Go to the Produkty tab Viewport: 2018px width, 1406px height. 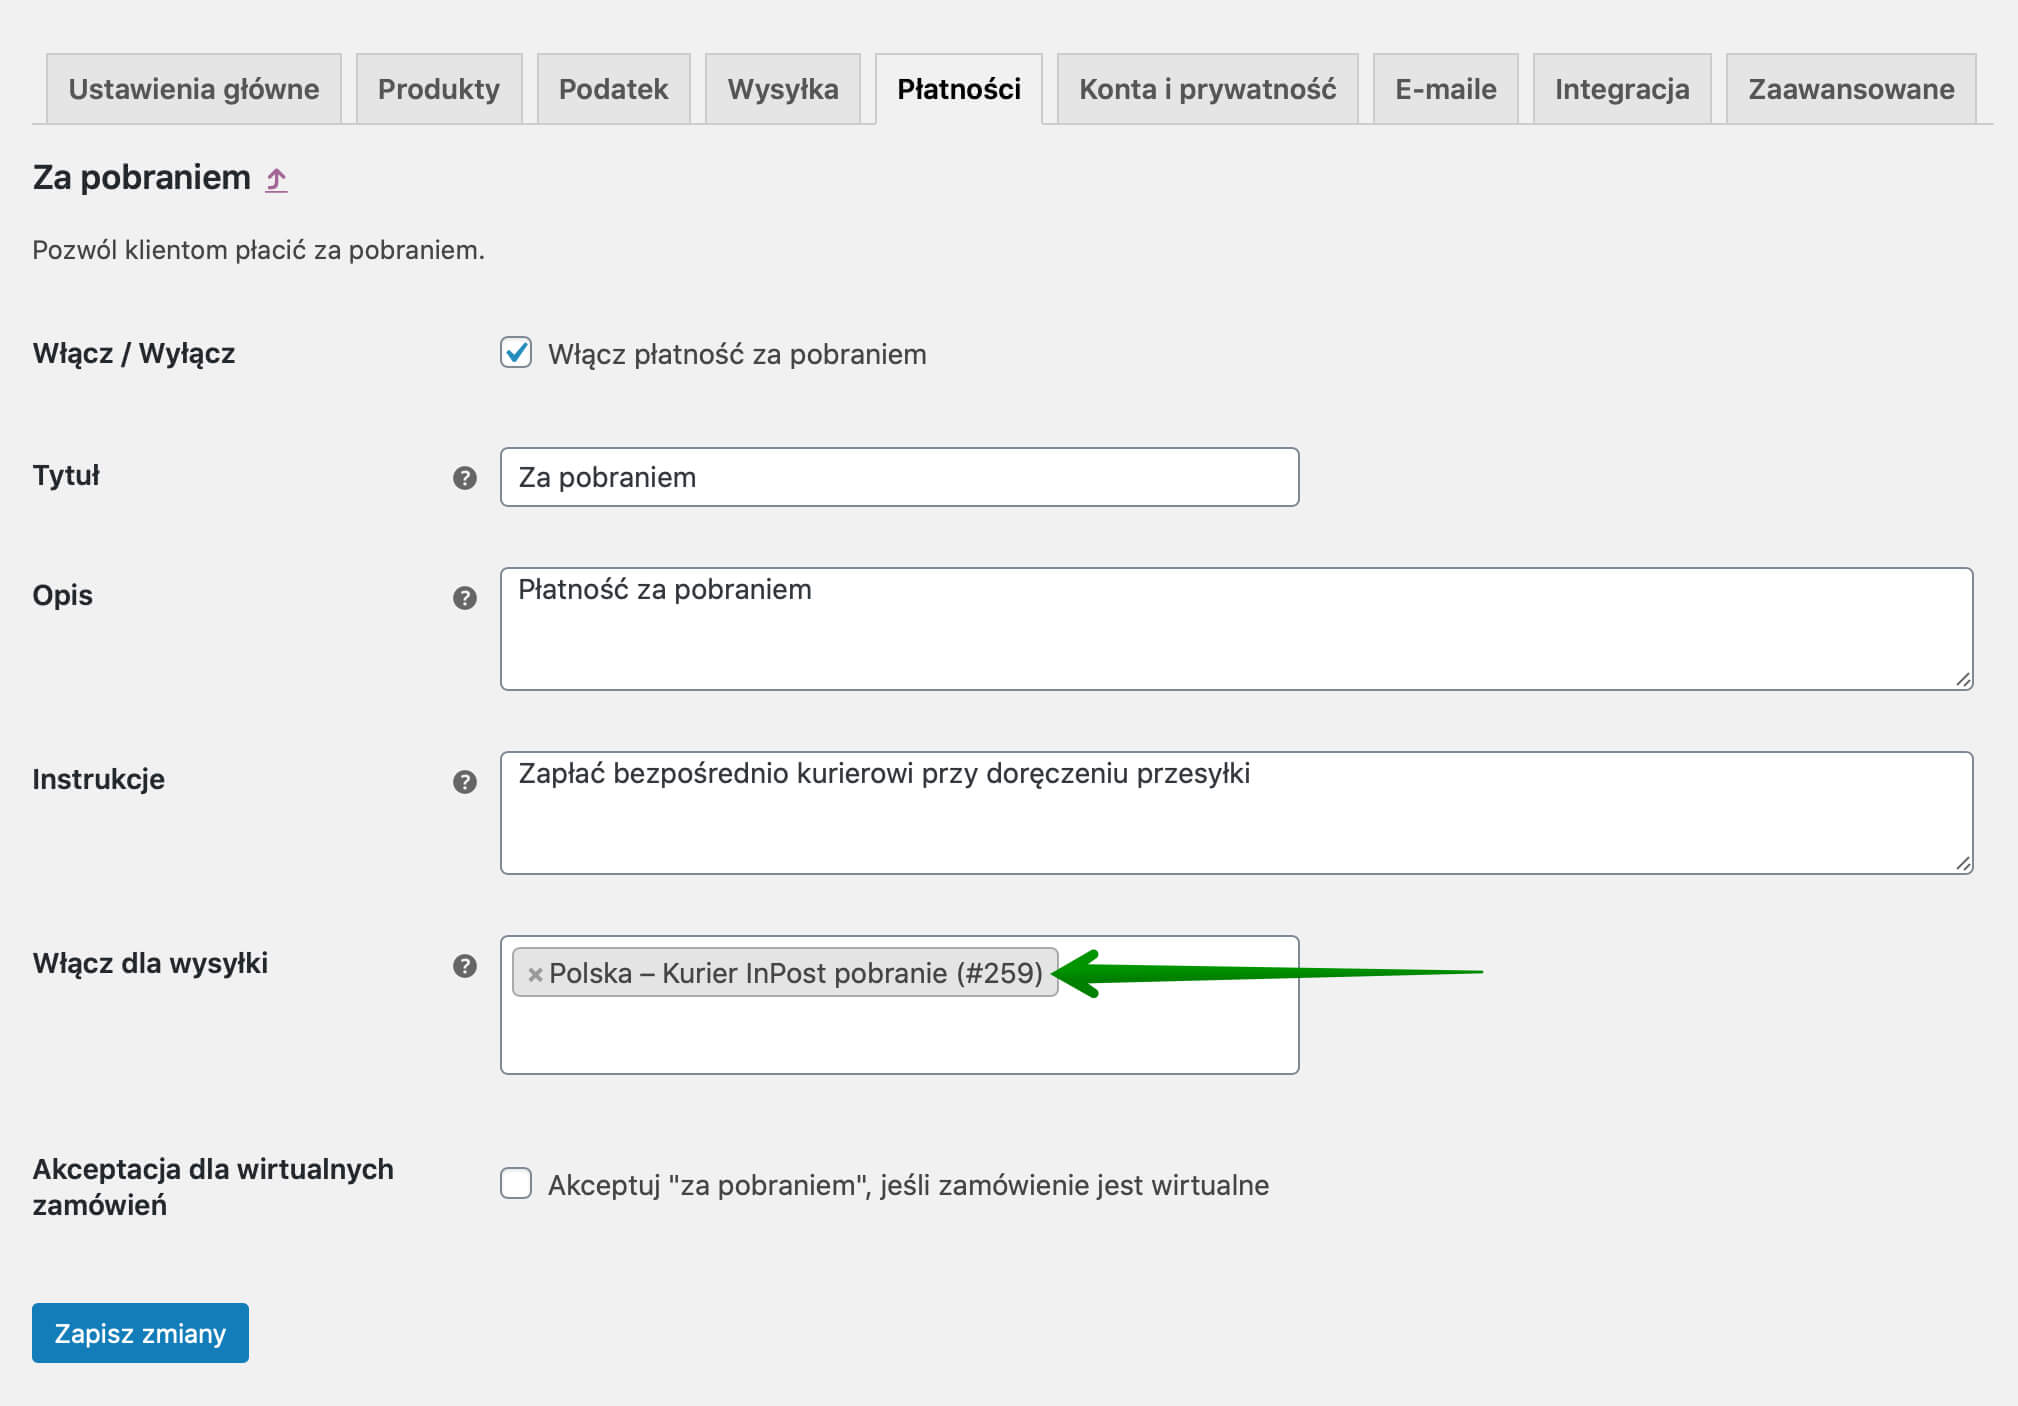pos(439,89)
